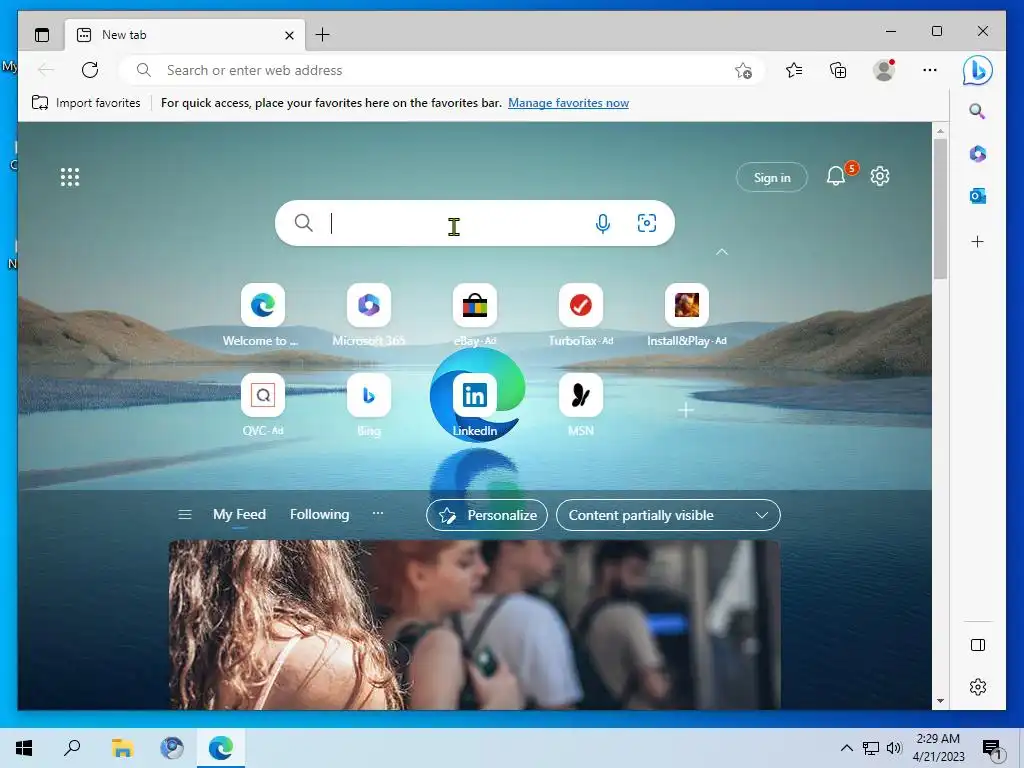The width and height of the screenshot is (1024, 768).
Task: Open the feed hamburger menu
Action: (185, 515)
